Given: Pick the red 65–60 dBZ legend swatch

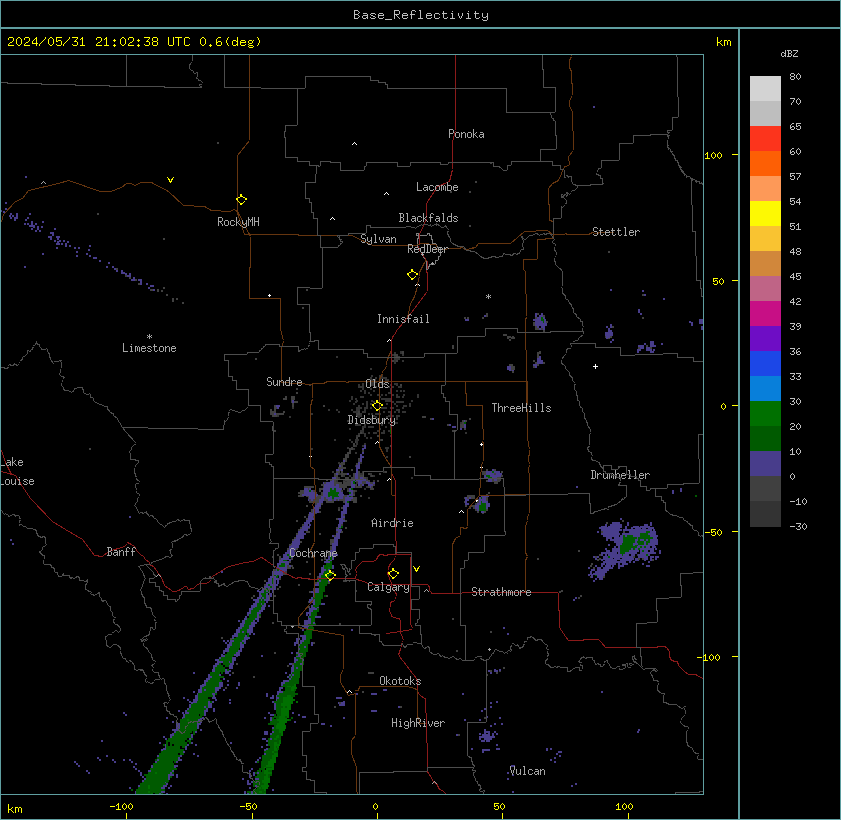Looking at the screenshot, I should pos(765,139).
